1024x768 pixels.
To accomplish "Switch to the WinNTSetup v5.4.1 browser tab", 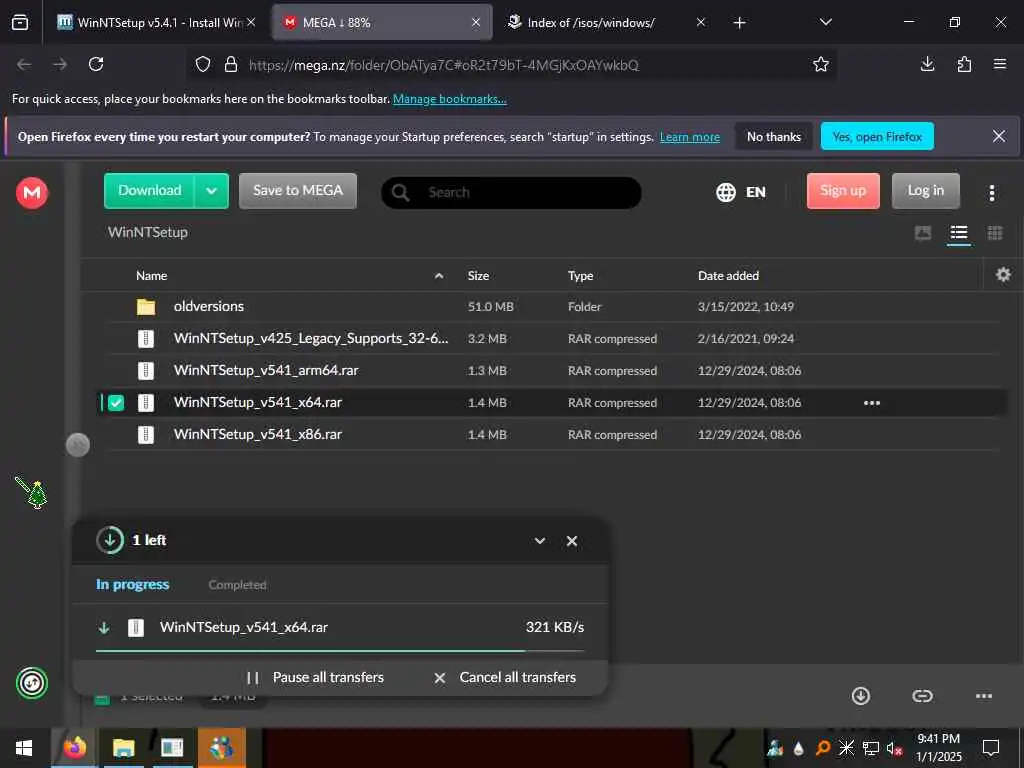I will click(157, 22).
